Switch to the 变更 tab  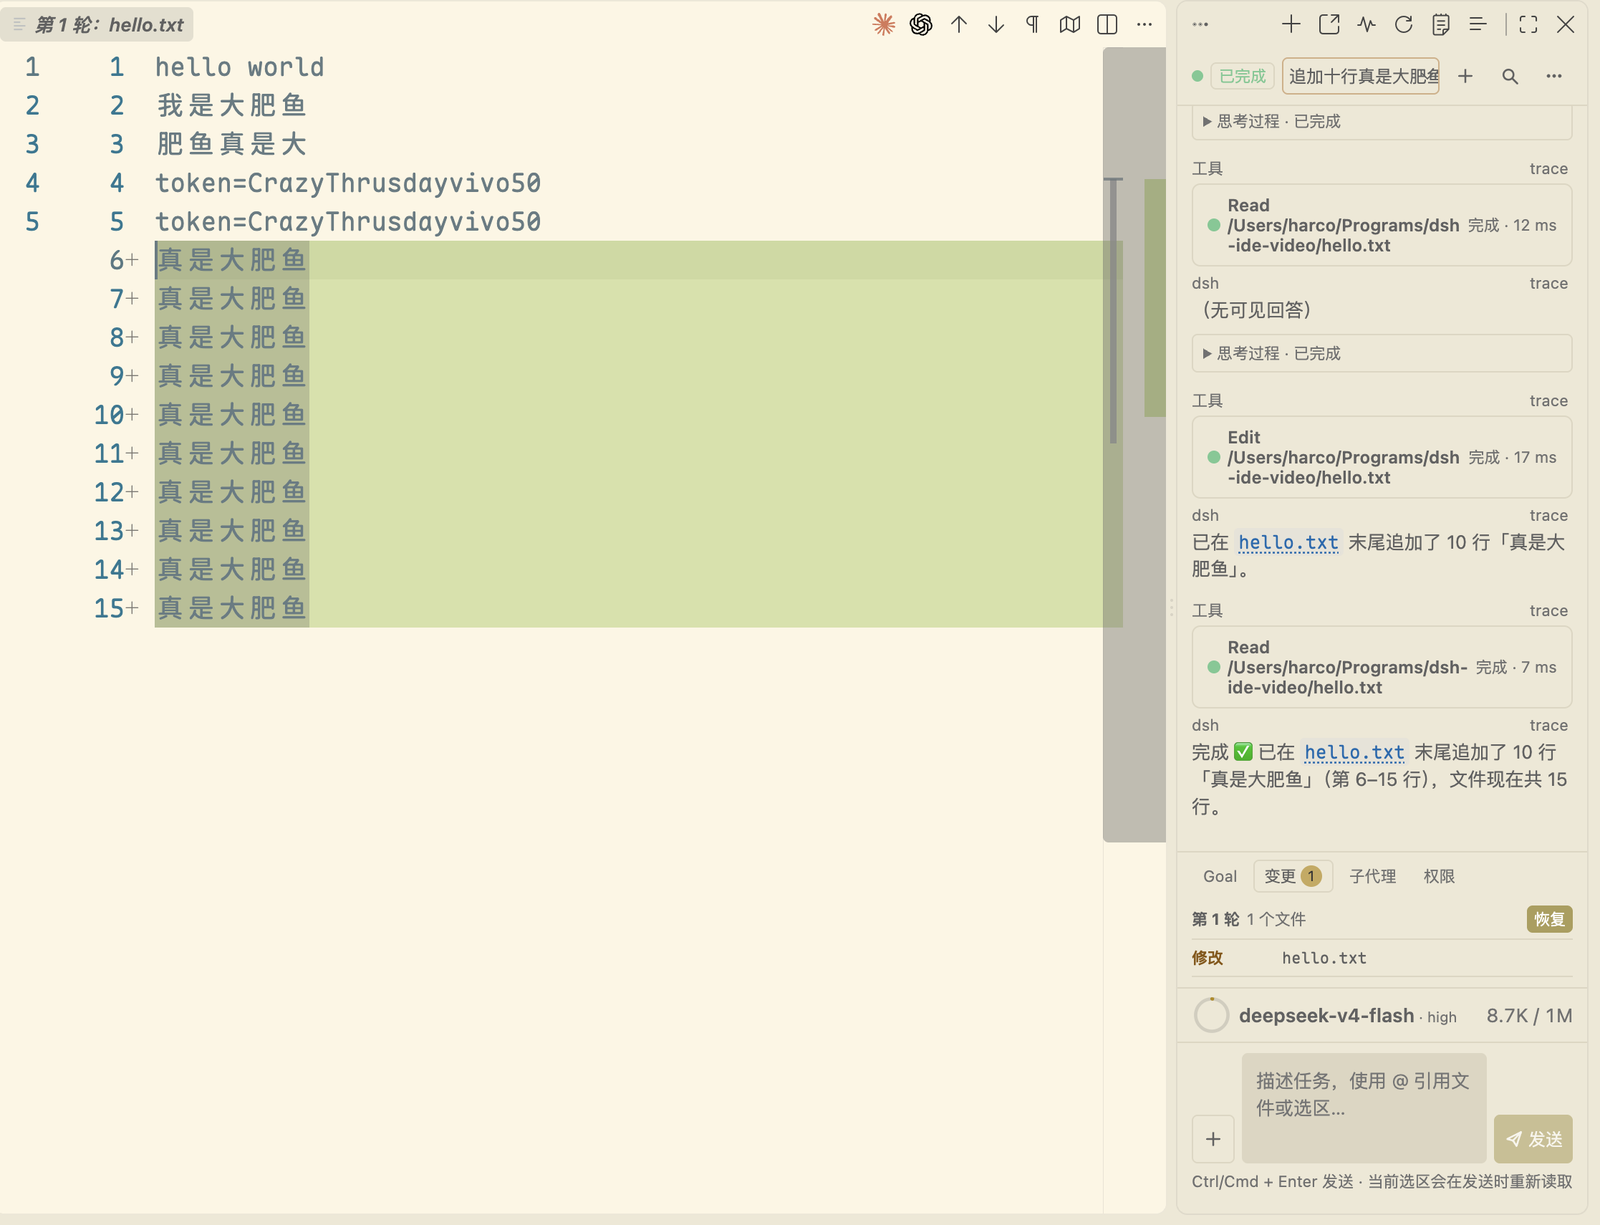pyautogui.click(x=1293, y=876)
